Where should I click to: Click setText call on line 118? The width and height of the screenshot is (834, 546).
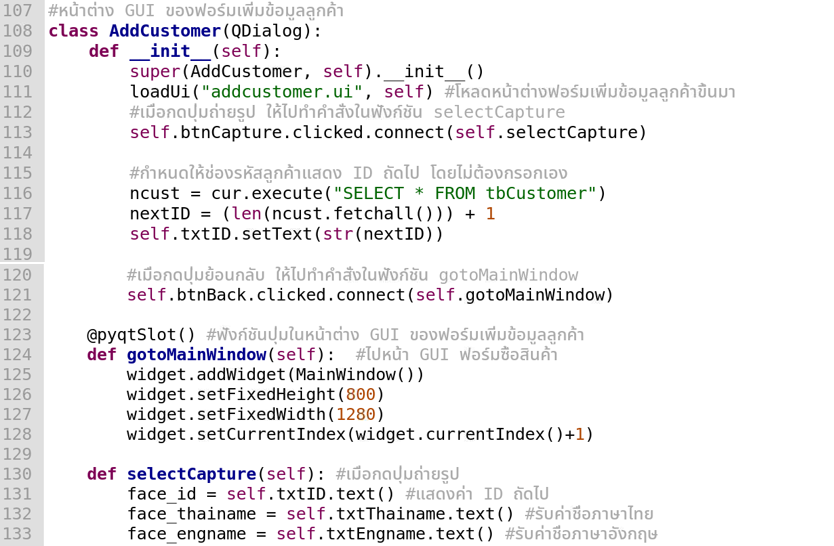[277, 234]
